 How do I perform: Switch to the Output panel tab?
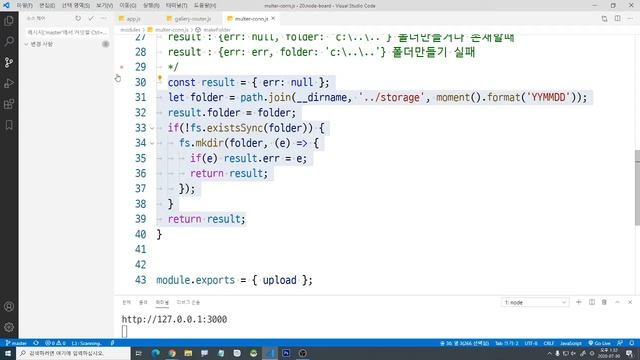pos(143,302)
